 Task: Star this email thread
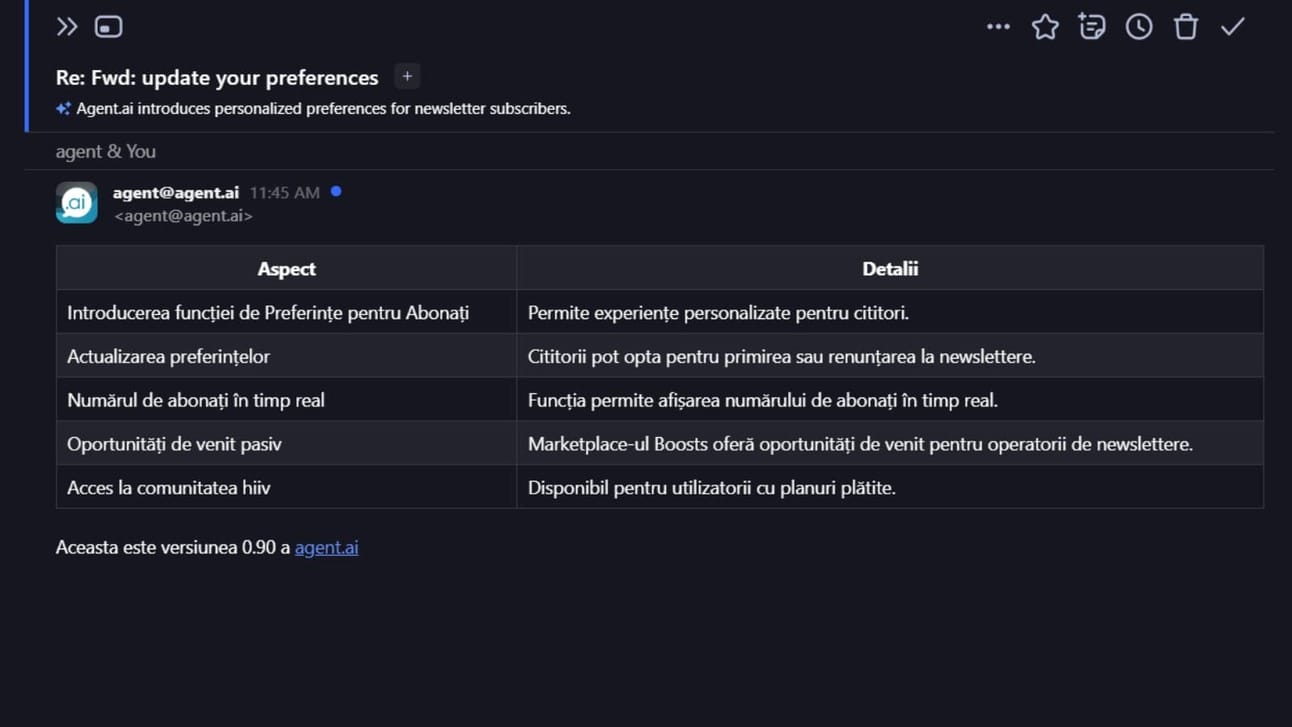[1045, 27]
